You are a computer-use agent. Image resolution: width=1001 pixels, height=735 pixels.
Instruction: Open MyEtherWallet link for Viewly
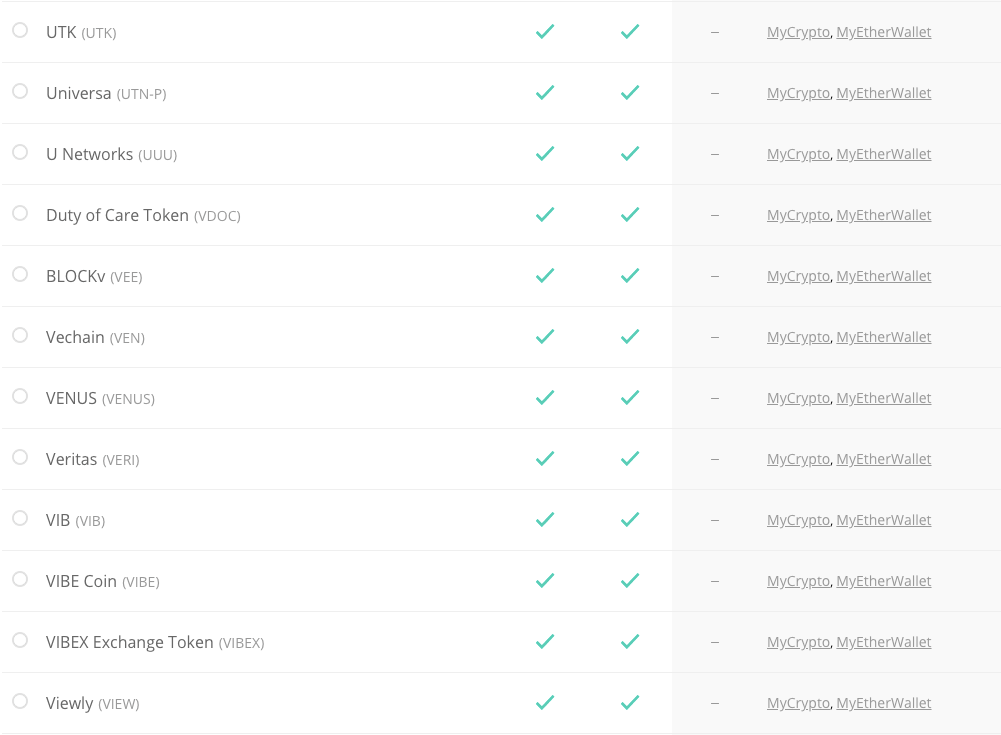[884, 703]
